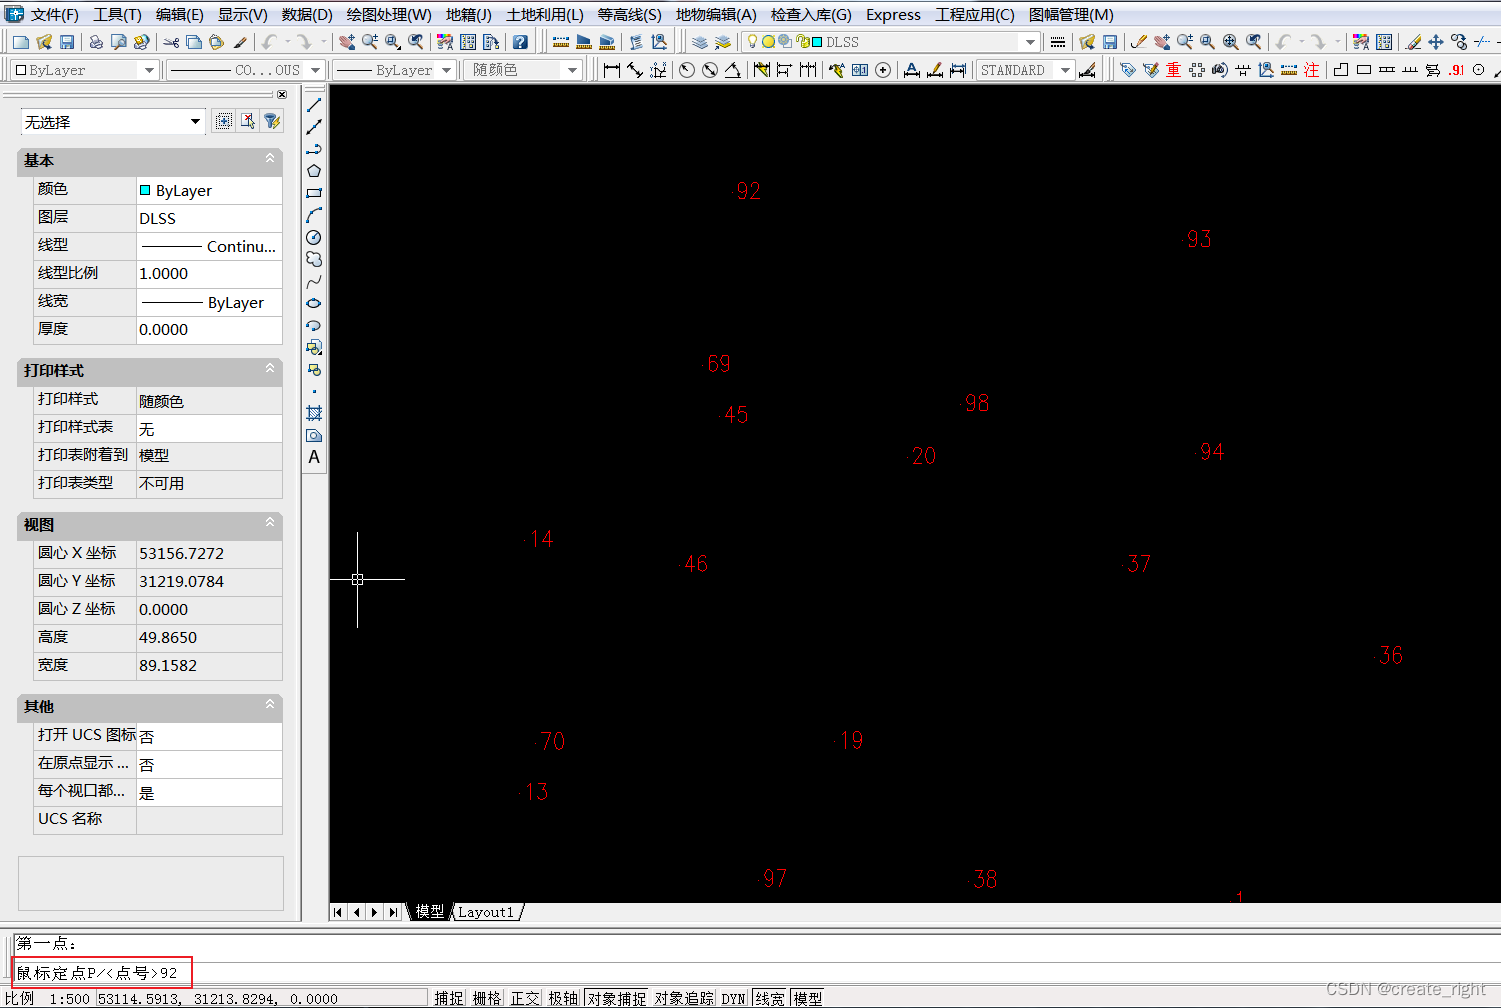Click the Print icon
1501x1008 pixels.
tap(96, 42)
